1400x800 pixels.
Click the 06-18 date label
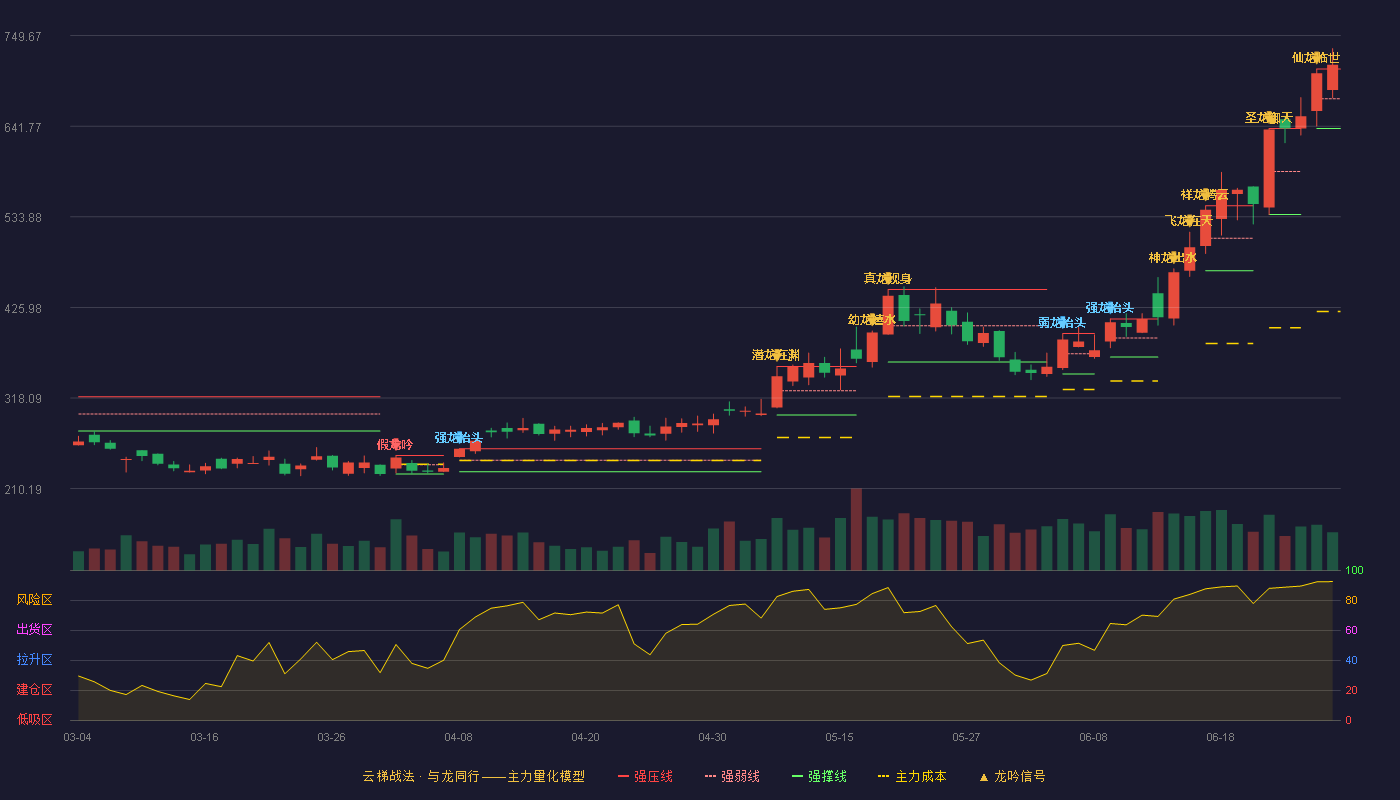click(x=1220, y=737)
